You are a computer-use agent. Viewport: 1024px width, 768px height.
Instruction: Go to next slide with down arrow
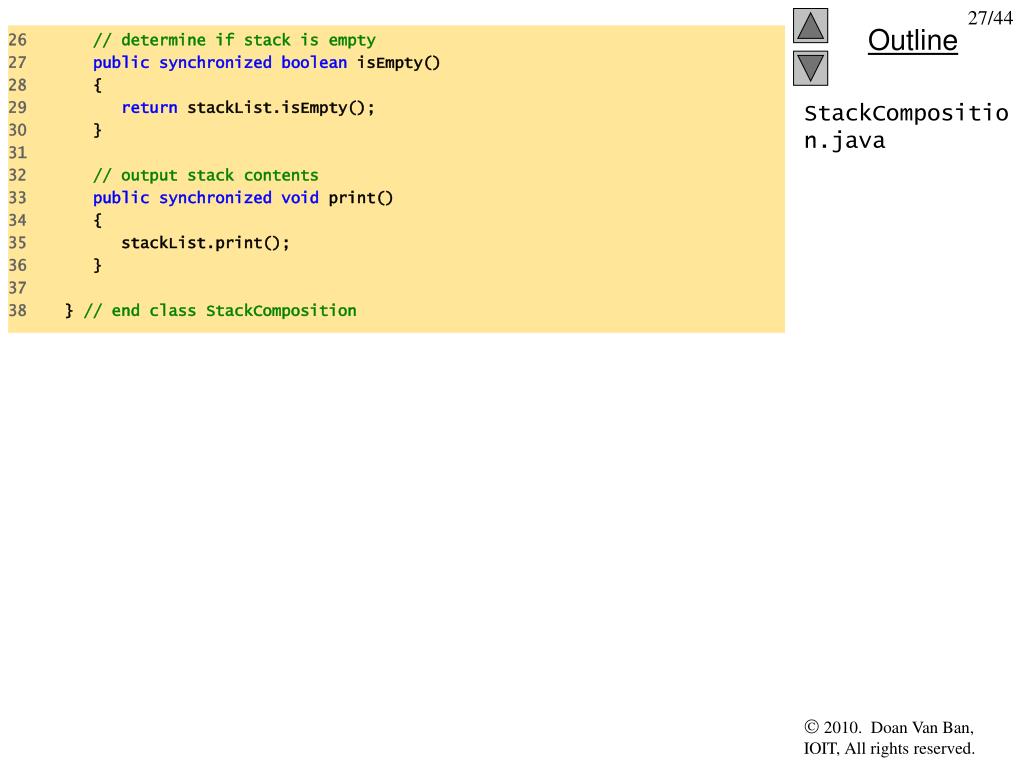coord(810,68)
